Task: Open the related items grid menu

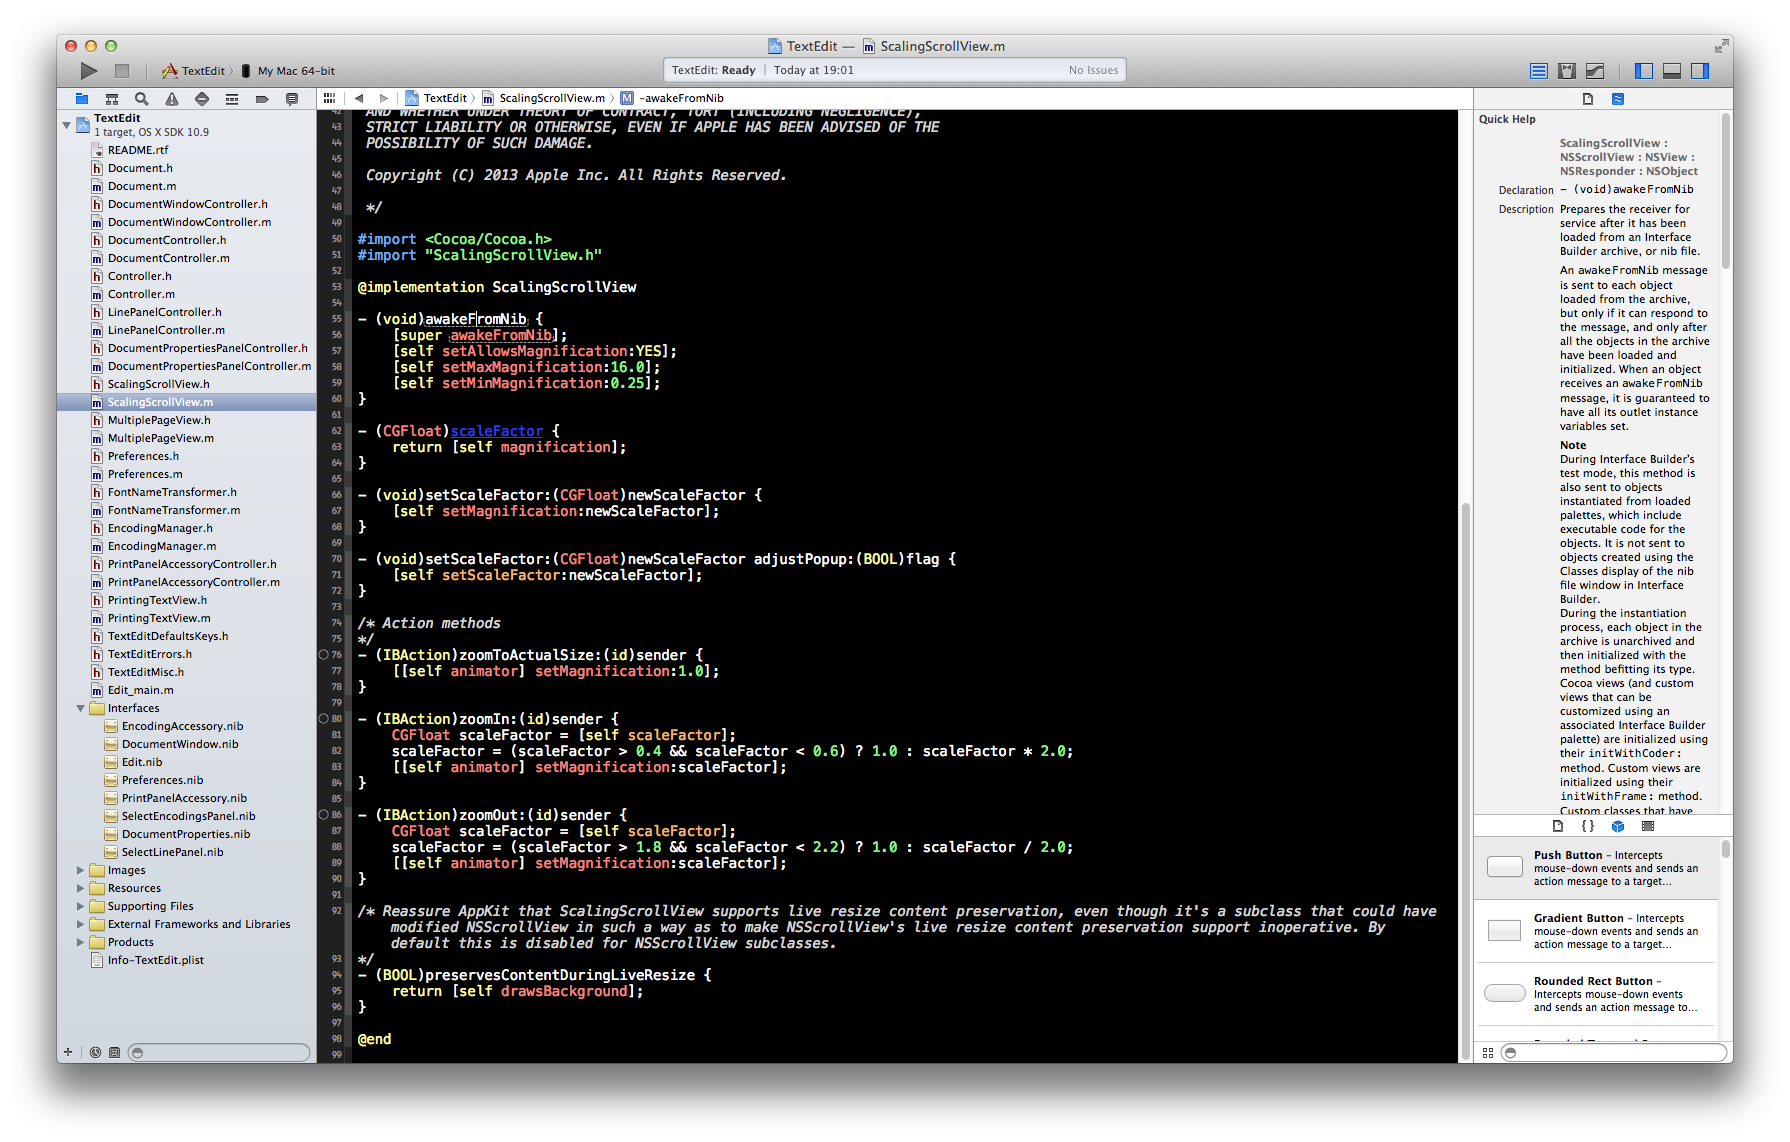Action: (x=329, y=98)
